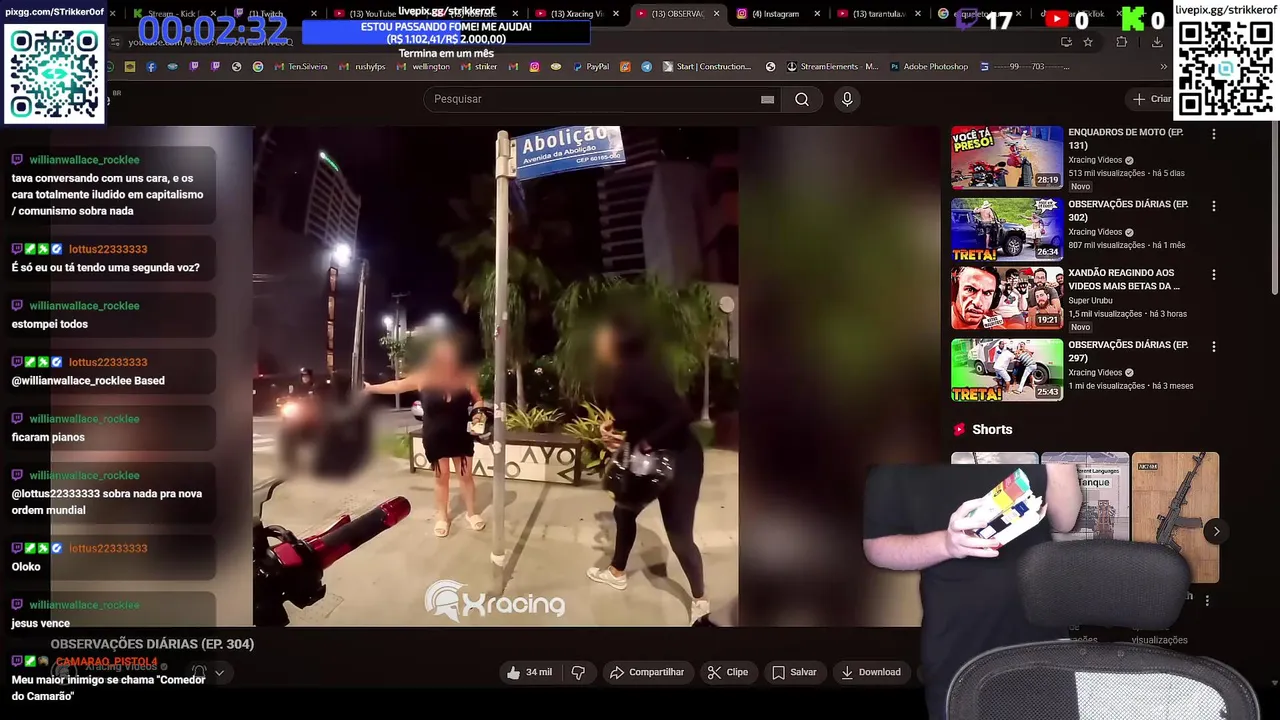Image resolution: width=1280 pixels, height=720 pixels.
Task: Open options for OBSERVAÇÕES DIÁRIAS EP. 297
Action: tap(1214, 346)
